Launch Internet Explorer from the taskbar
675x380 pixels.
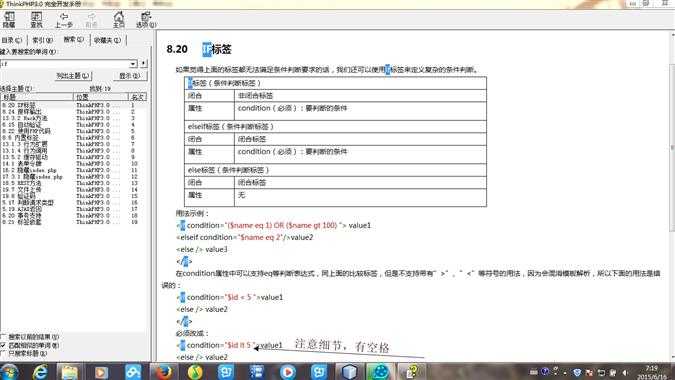40,372
